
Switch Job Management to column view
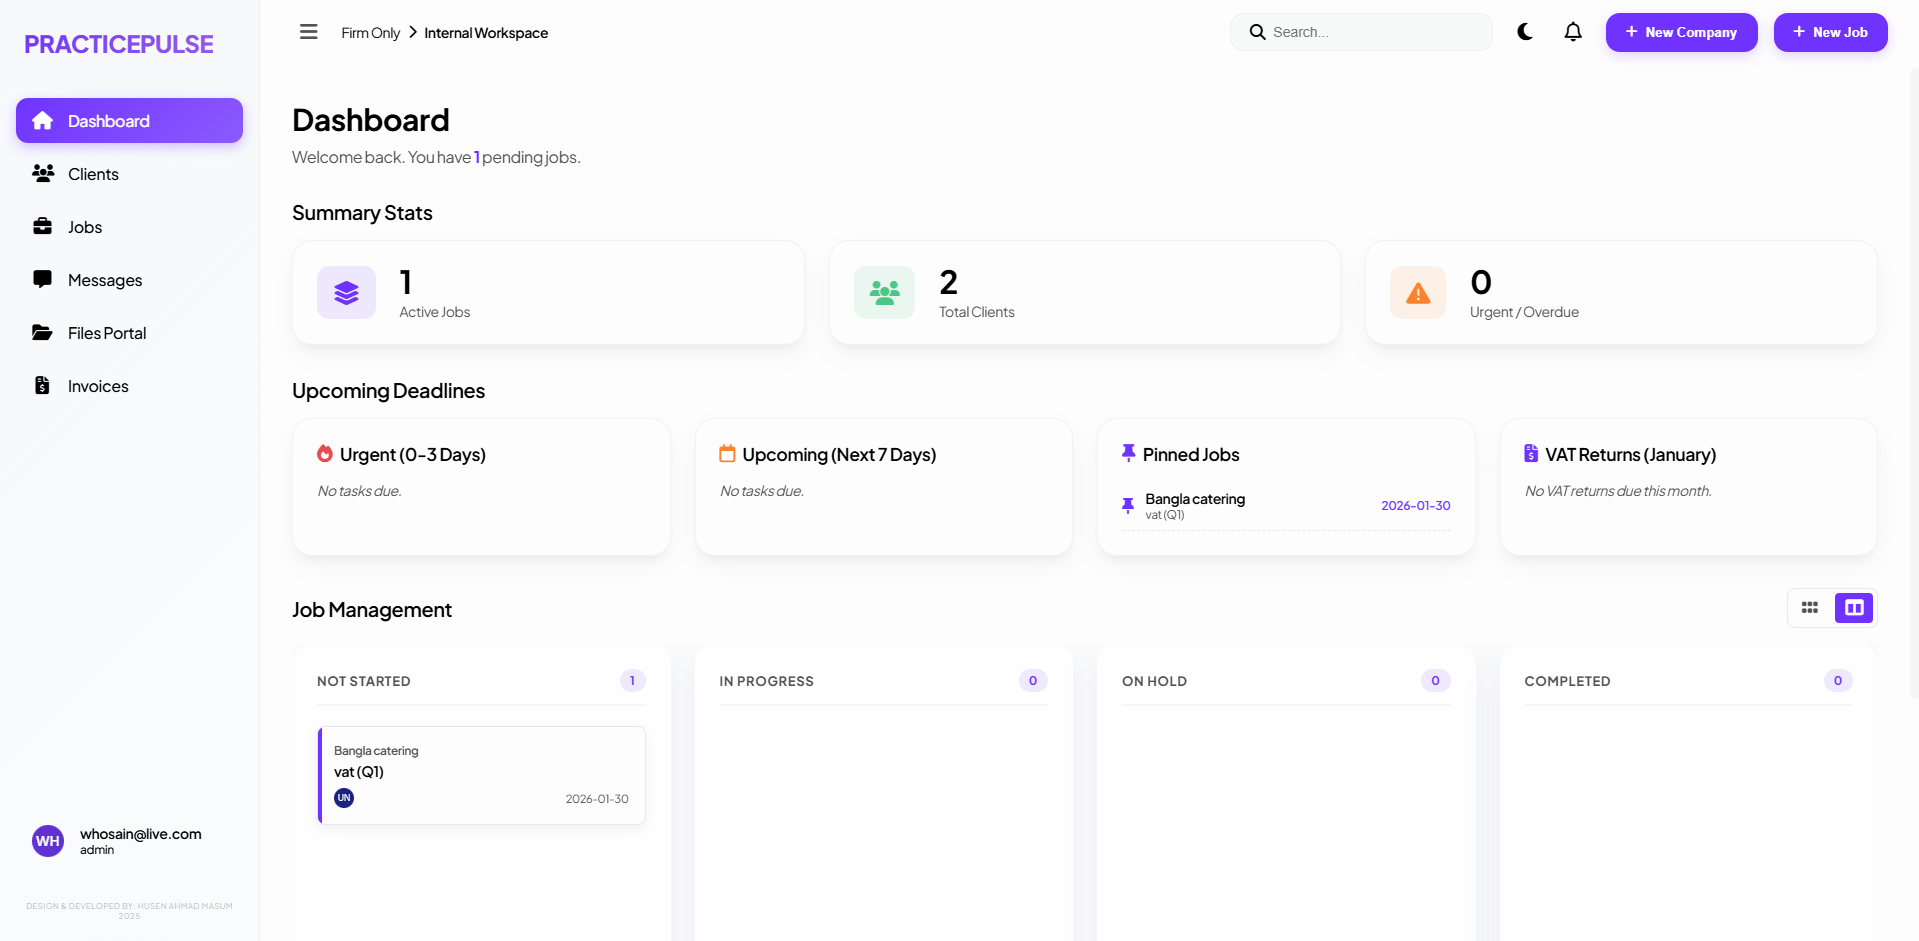click(1853, 607)
